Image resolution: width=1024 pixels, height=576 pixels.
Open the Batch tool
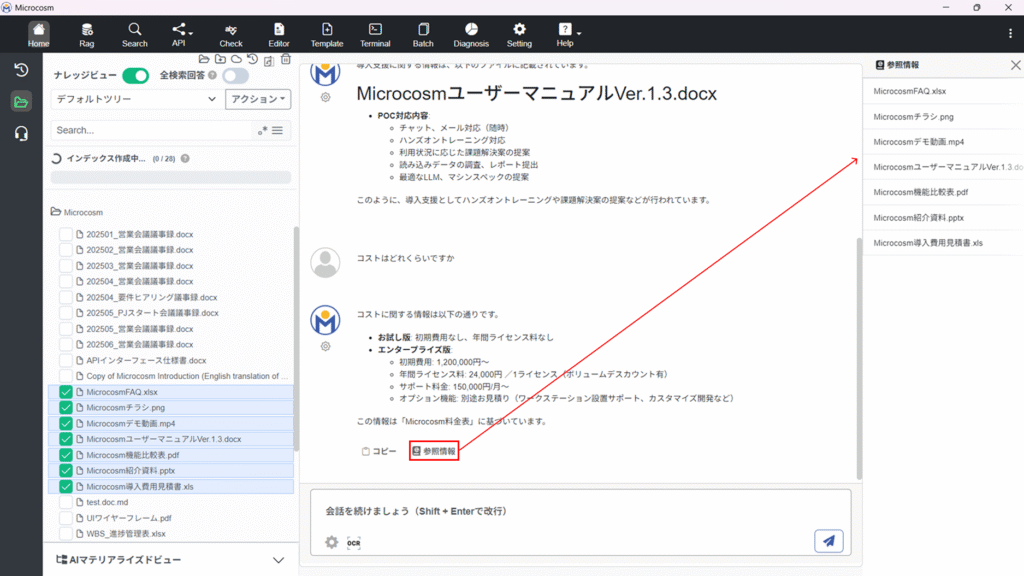423,34
